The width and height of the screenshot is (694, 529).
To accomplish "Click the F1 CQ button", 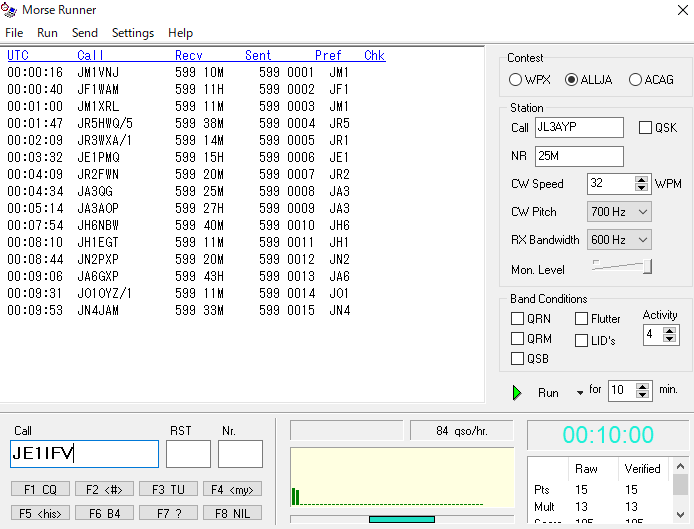I will tap(40, 489).
